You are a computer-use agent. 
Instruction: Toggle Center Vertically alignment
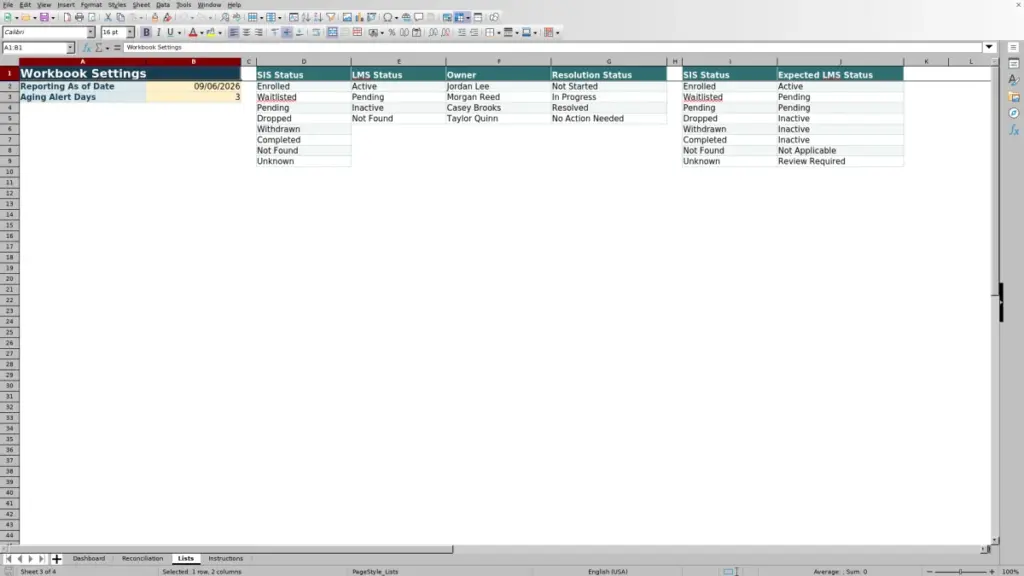(287, 32)
